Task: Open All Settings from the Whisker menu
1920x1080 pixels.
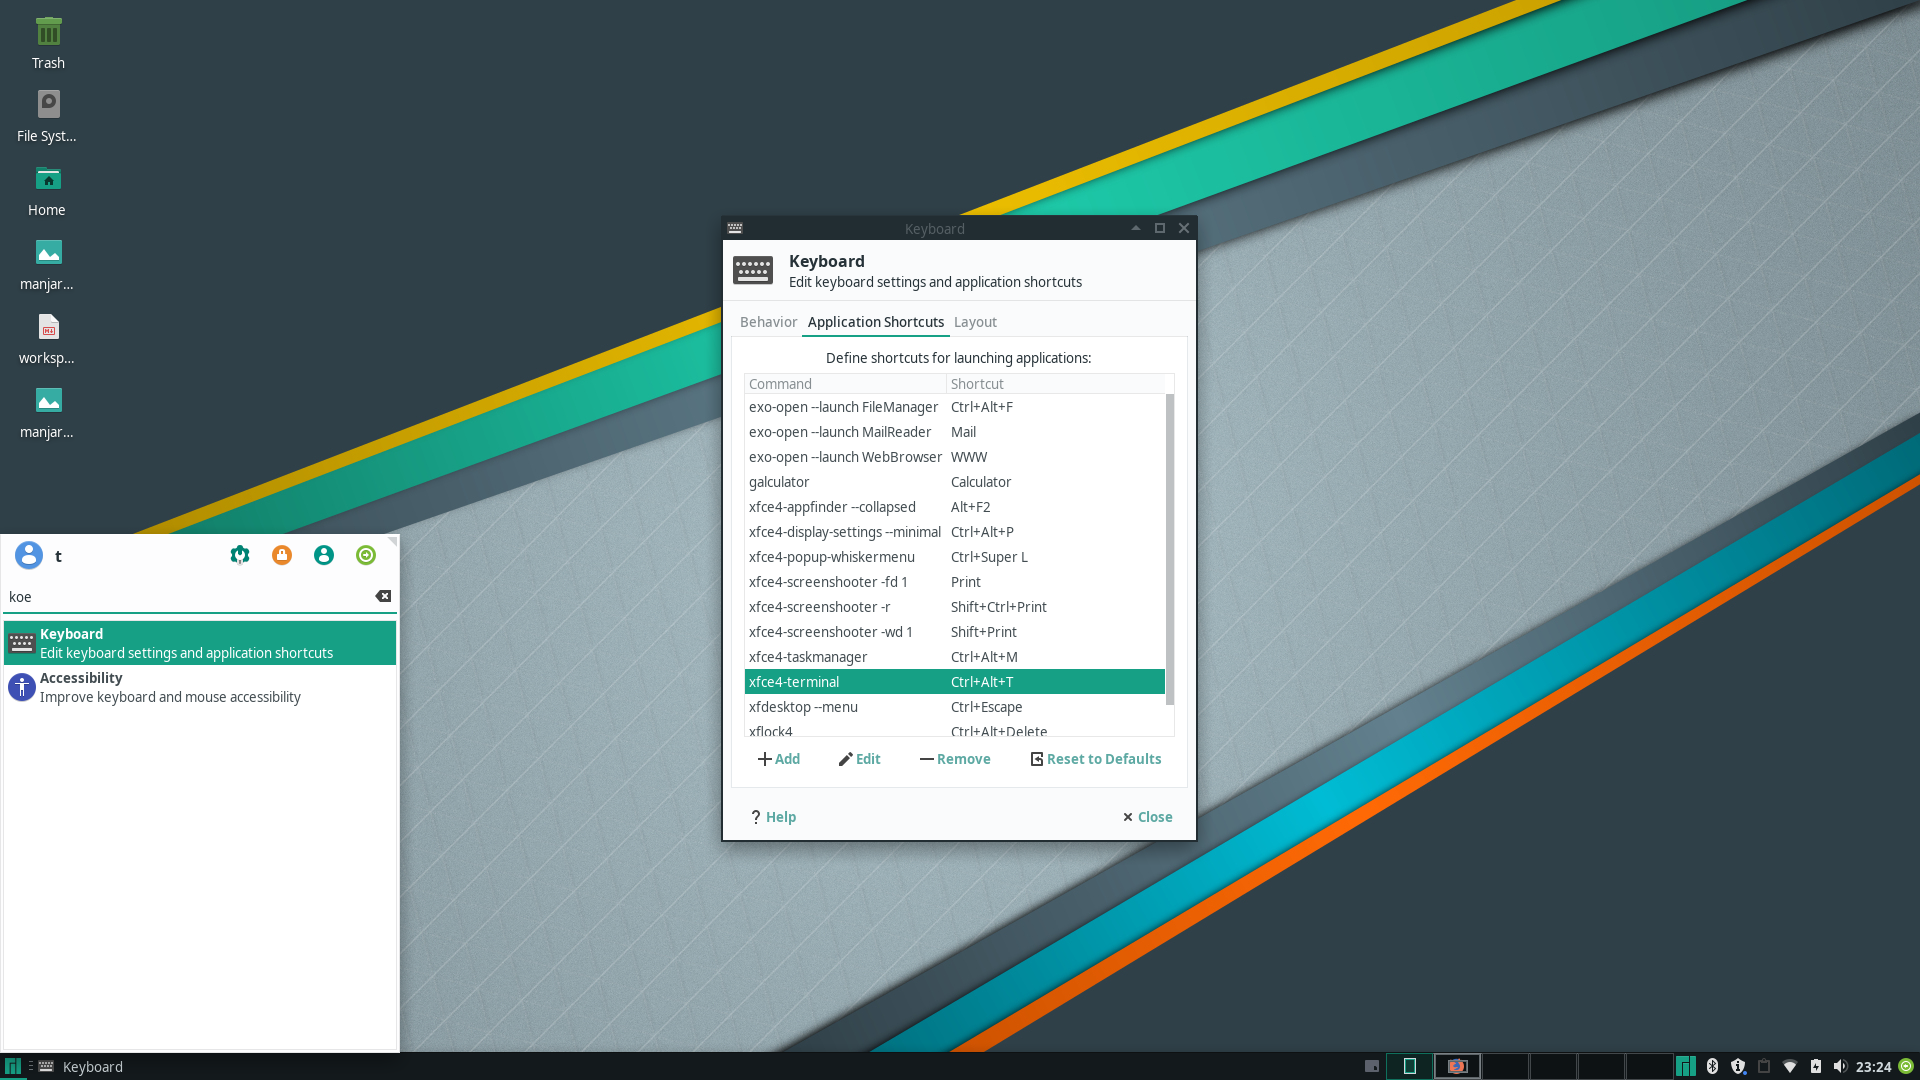Action: (x=240, y=555)
